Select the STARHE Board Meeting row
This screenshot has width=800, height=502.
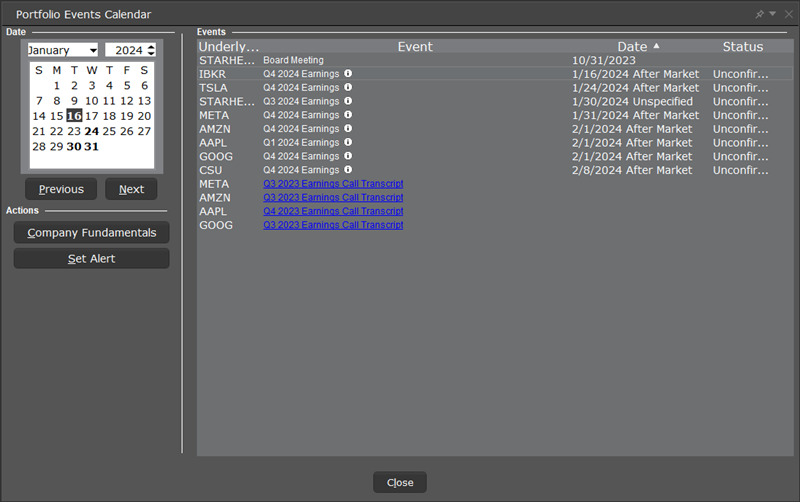[495, 60]
